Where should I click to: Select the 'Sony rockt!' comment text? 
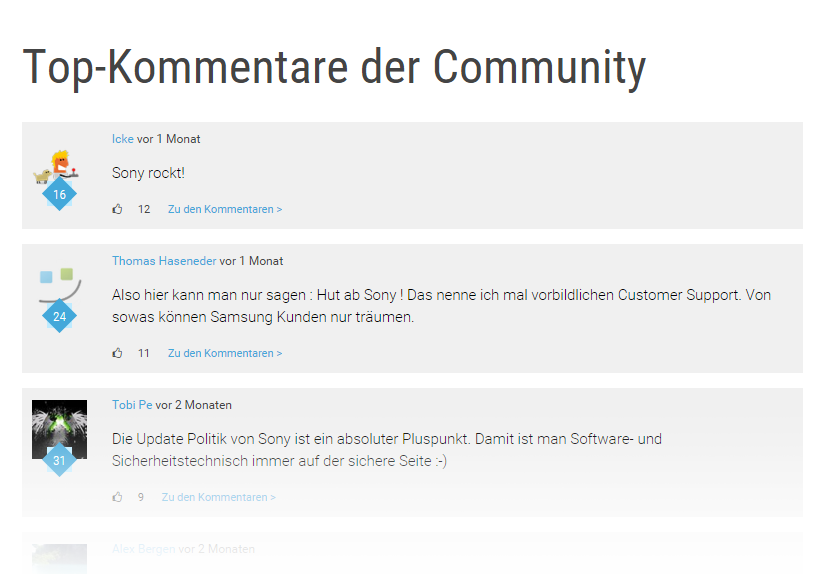[148, 173]
